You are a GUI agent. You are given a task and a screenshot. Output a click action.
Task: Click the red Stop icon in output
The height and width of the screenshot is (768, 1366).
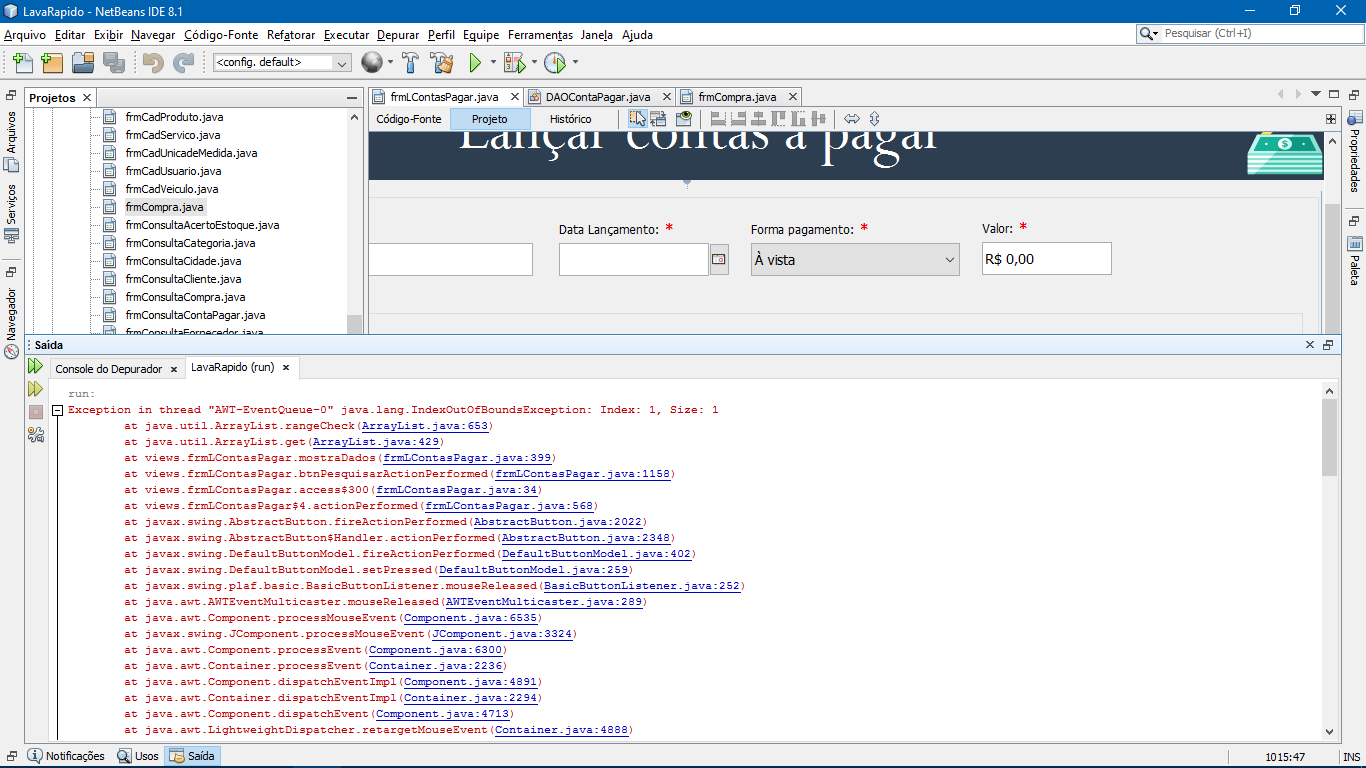tap(36, 412)
